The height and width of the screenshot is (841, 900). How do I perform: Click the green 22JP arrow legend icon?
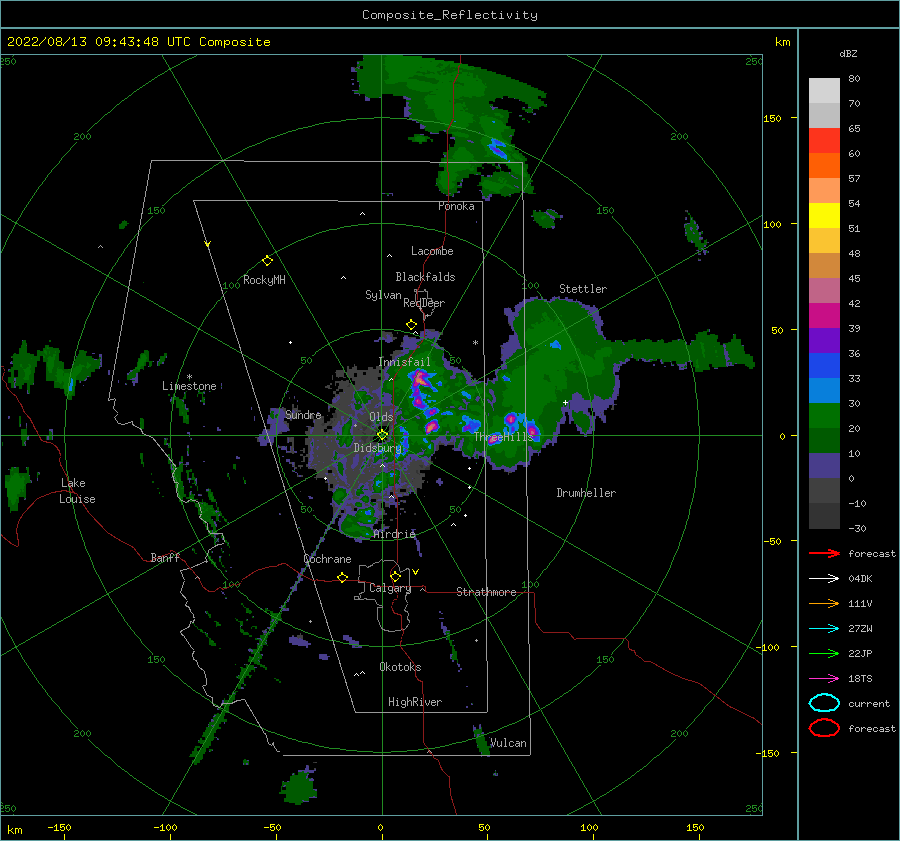(x=824, y=653)
